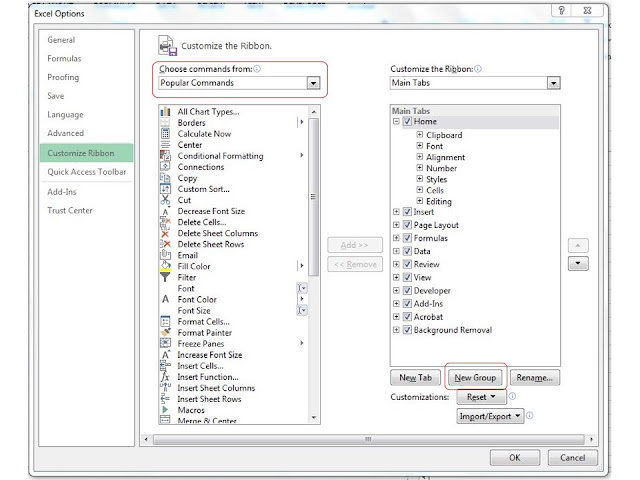This screenshot has width=640, height=480.
Task: Expand the Insert tab node
Action: [x=396, y=212]
